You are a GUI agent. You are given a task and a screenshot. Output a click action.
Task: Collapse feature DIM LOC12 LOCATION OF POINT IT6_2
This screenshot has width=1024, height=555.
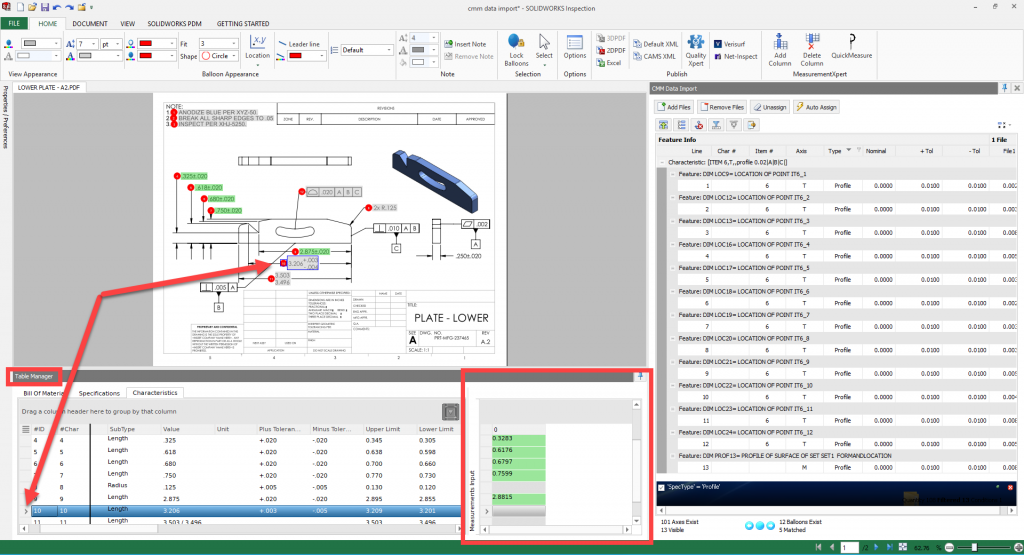[673, 197]
